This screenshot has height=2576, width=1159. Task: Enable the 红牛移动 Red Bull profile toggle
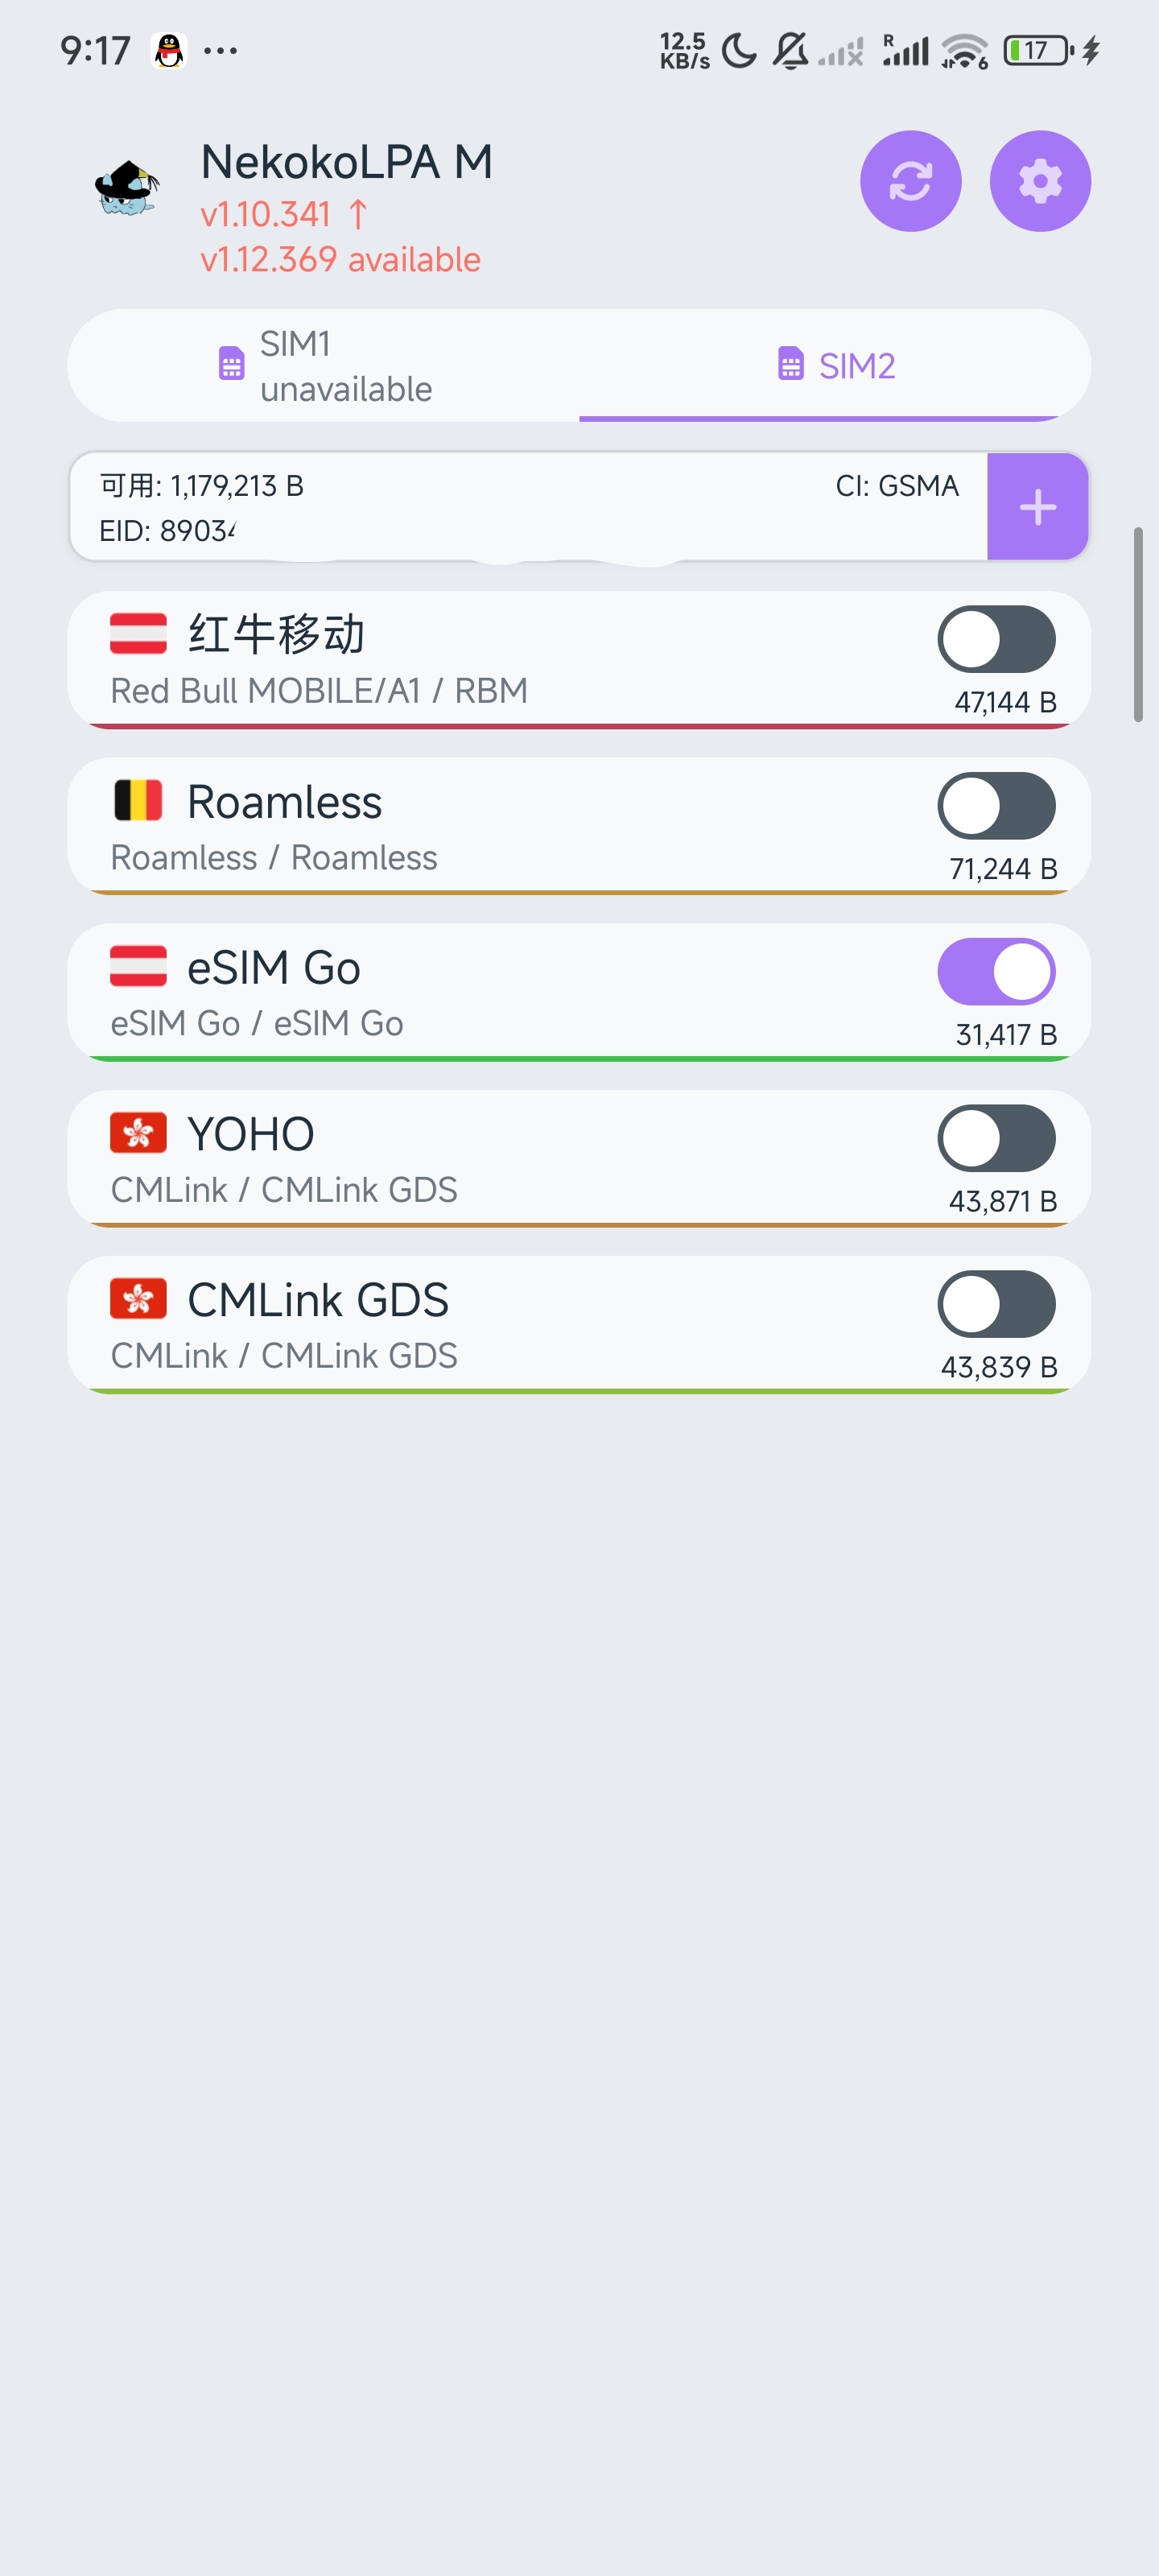click(x=995, y=639)
